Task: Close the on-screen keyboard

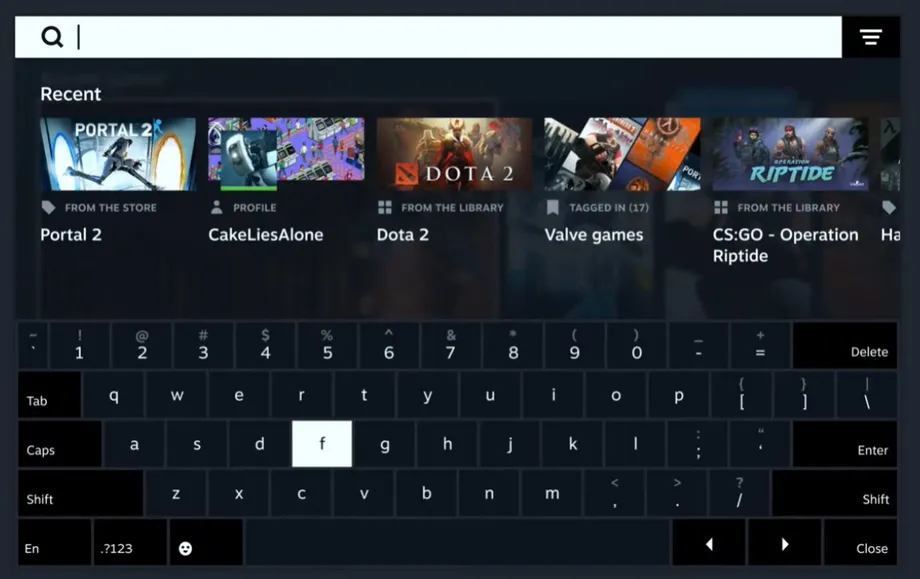Action: [860, 543]
